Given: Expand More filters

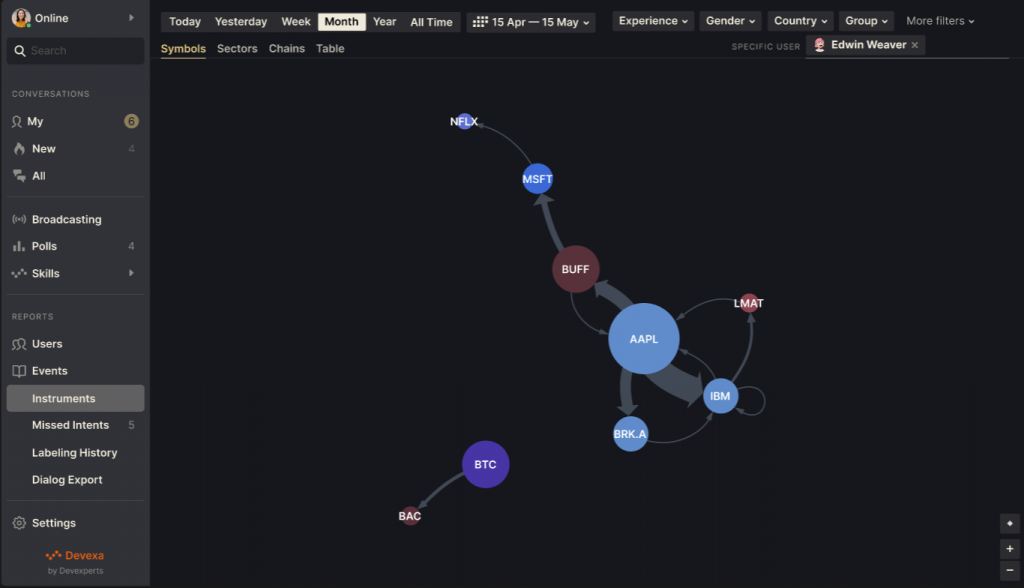Looking at the screenshot, I should tap(940, 21).
